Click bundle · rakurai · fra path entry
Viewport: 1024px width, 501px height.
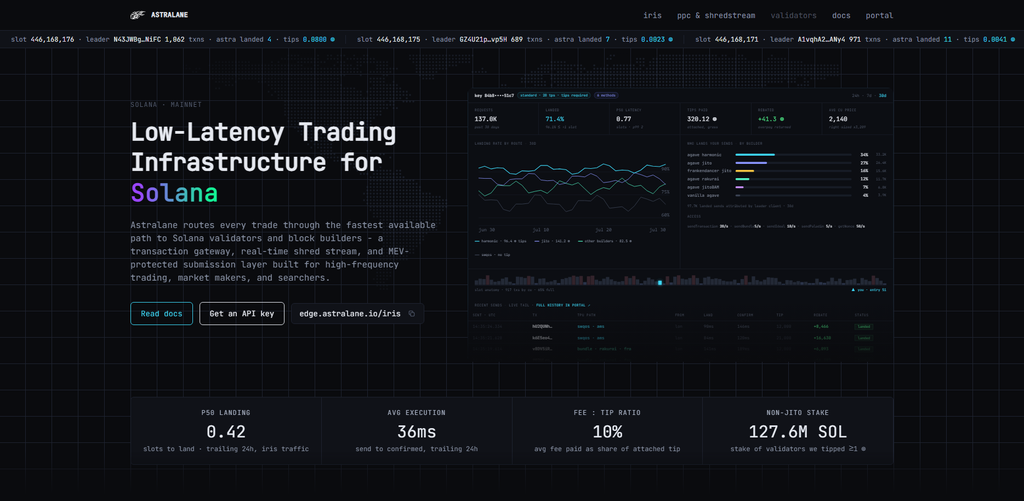coord(604,349)
